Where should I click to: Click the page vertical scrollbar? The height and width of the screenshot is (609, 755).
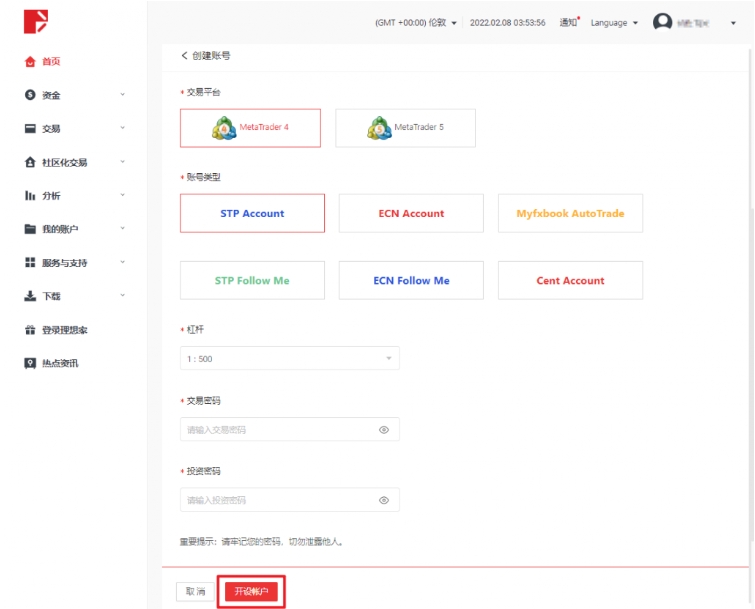click(x=752, y=327)
